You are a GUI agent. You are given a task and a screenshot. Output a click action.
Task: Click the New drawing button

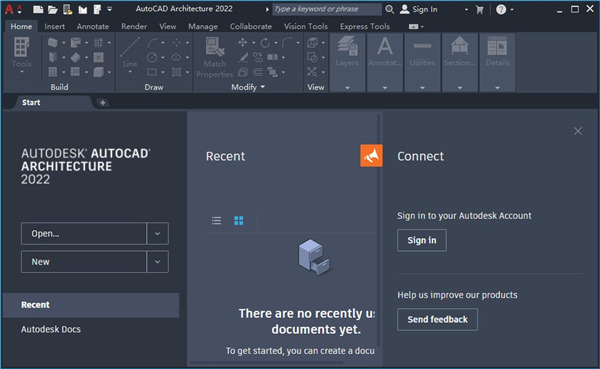(x=84, y=262)
